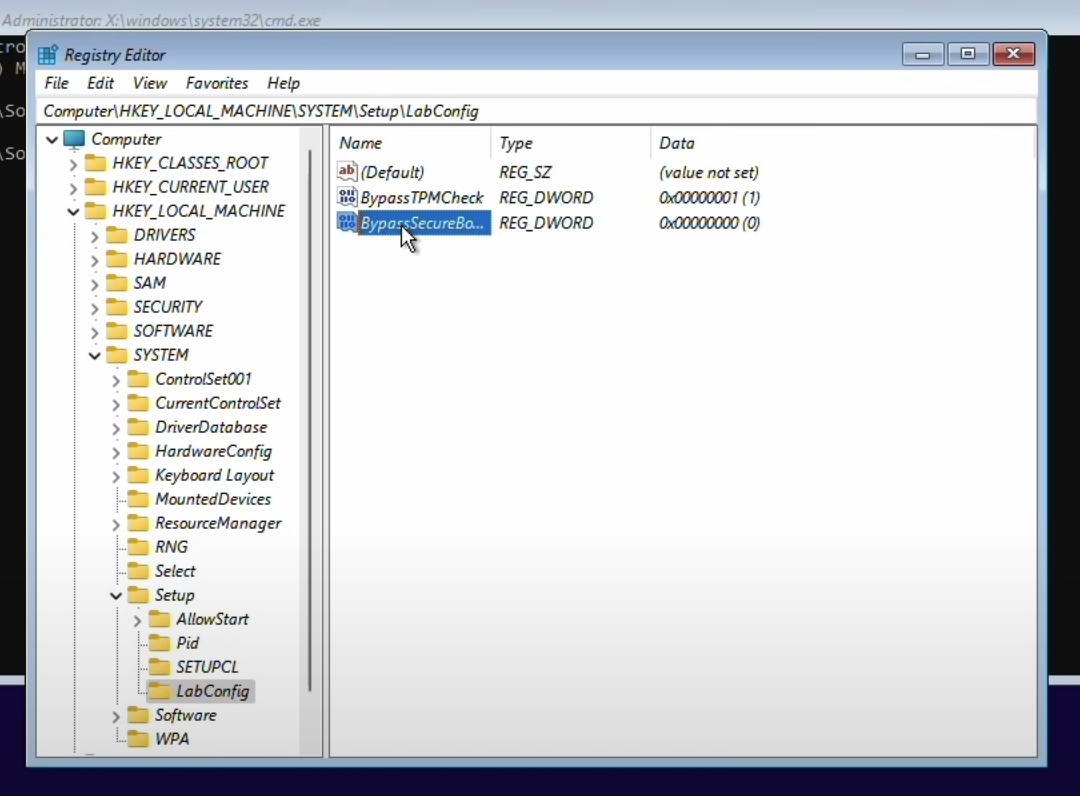Select the SECURITY folder icon

[116, 307]
